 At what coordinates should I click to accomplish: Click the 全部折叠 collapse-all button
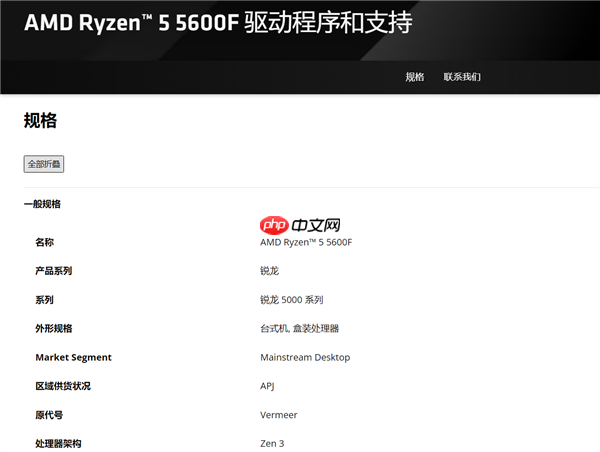[44, 164]
